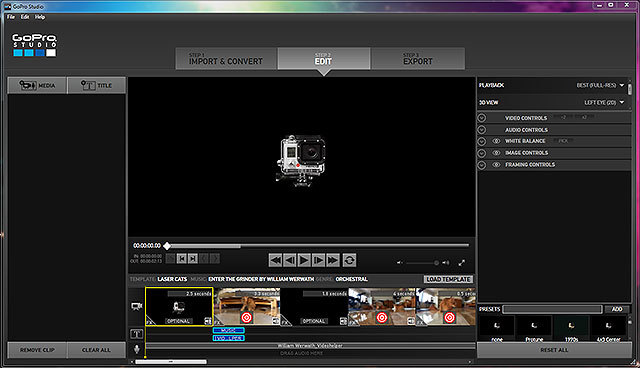Click the loud volume speaker icon
The height and width of the screenshot is (368, 640).
click(x=446, y=263)
